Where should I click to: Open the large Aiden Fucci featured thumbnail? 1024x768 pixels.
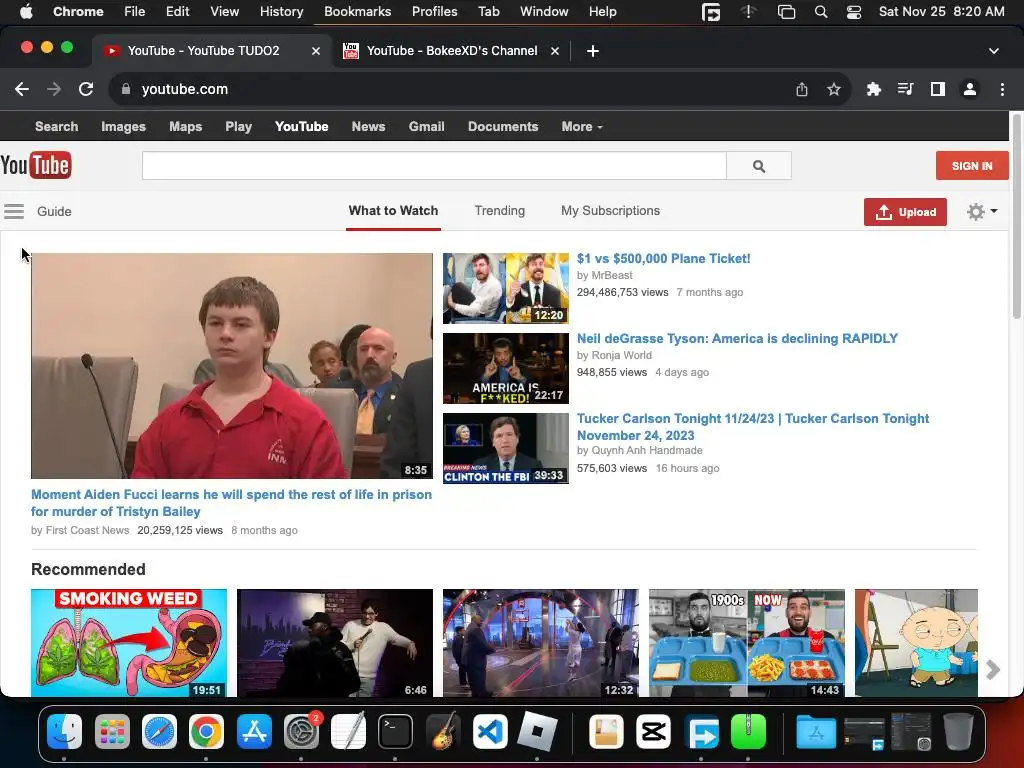pos(232,366)
